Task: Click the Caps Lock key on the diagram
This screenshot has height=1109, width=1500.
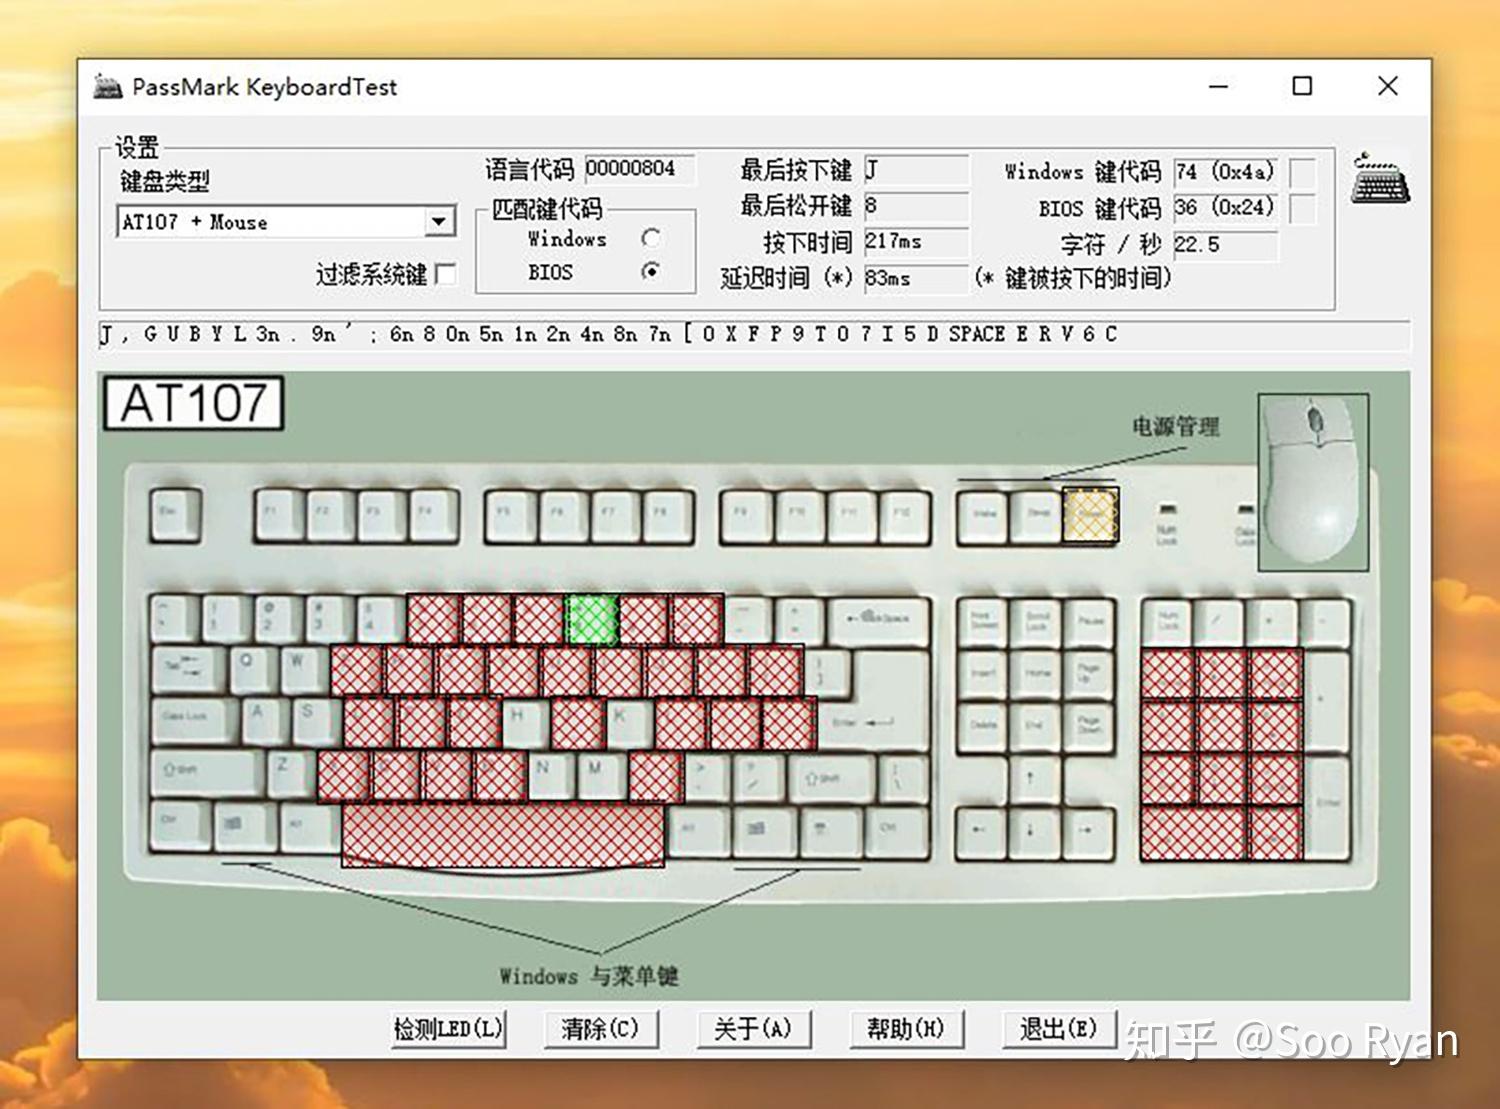Action: 194,721
